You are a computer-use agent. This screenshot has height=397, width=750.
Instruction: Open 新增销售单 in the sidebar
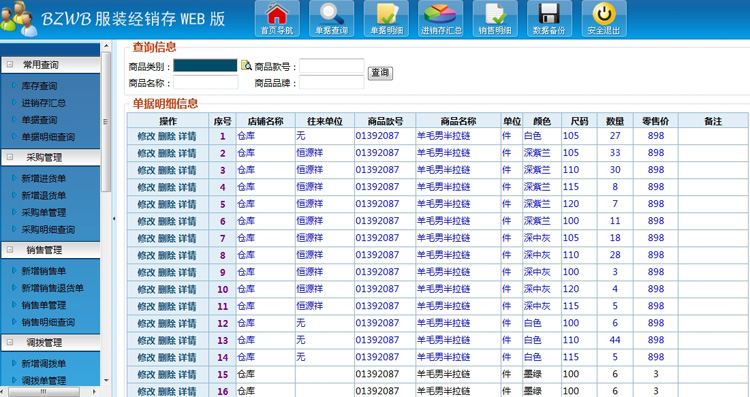[44, 271]
